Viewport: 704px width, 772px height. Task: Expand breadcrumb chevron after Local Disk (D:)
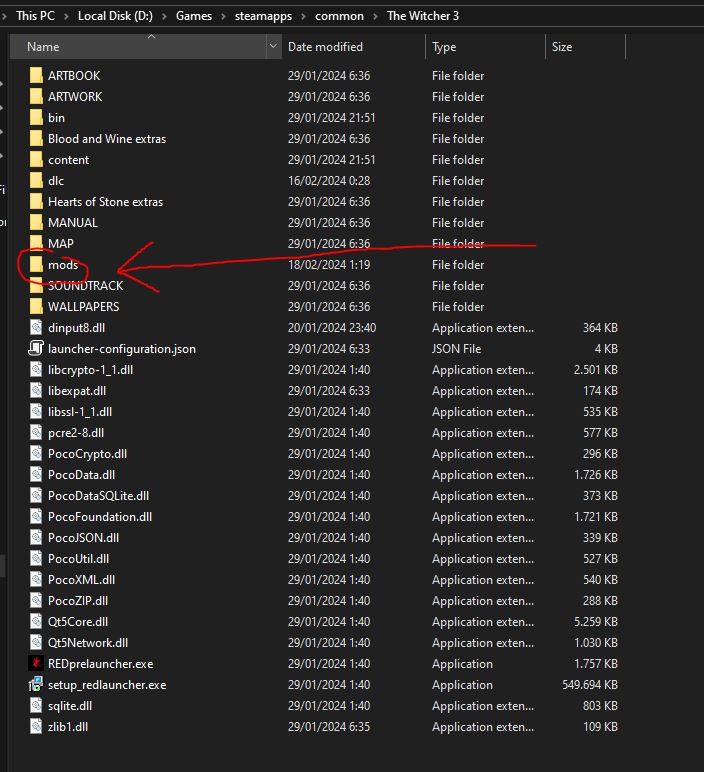pyautogui.click(x=164, y=16)
